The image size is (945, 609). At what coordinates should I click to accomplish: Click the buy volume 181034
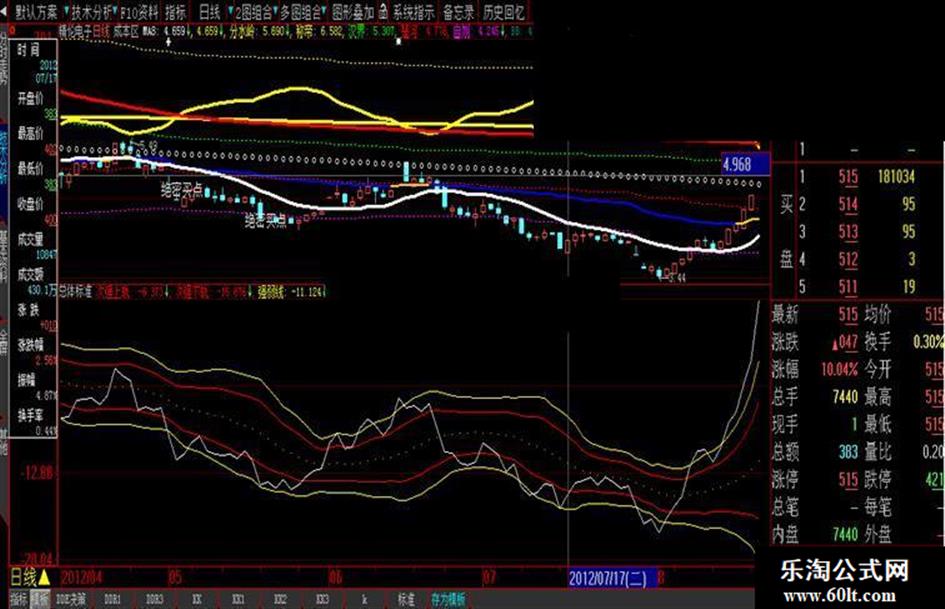(x=896, y=177)
